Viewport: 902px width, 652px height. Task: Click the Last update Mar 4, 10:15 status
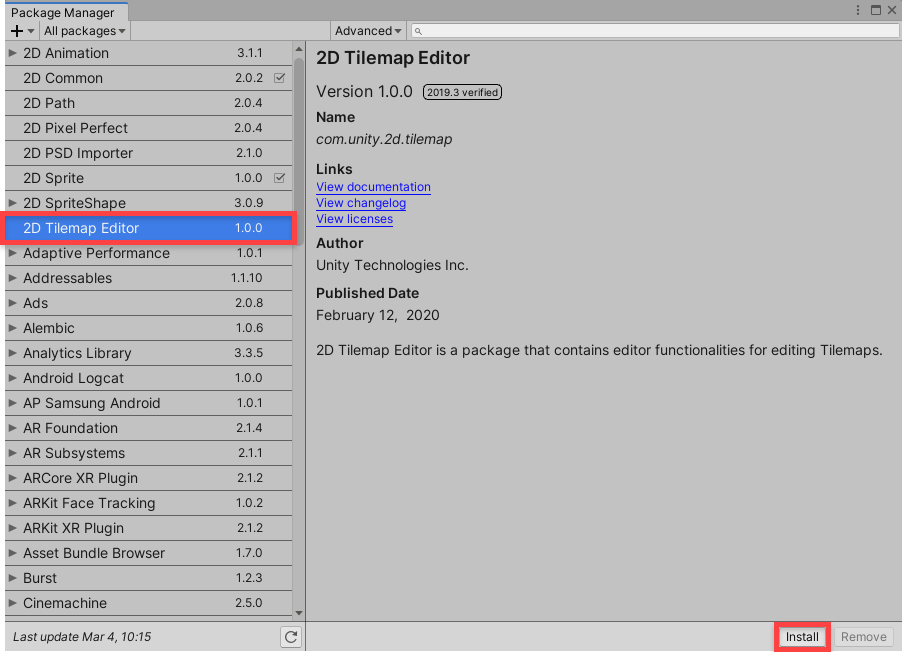tap(82, 636)
